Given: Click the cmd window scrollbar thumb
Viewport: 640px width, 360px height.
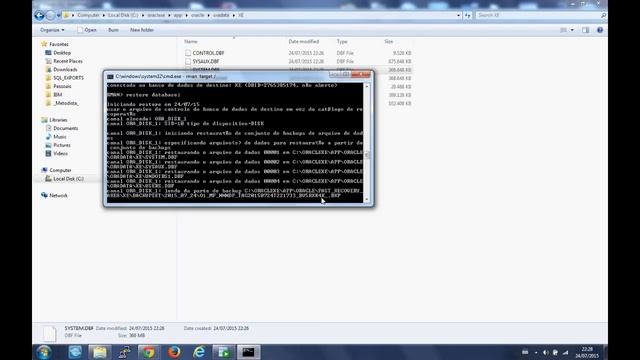Looking at the screenshot, I should pyautogui.click(x=367, y=155).
